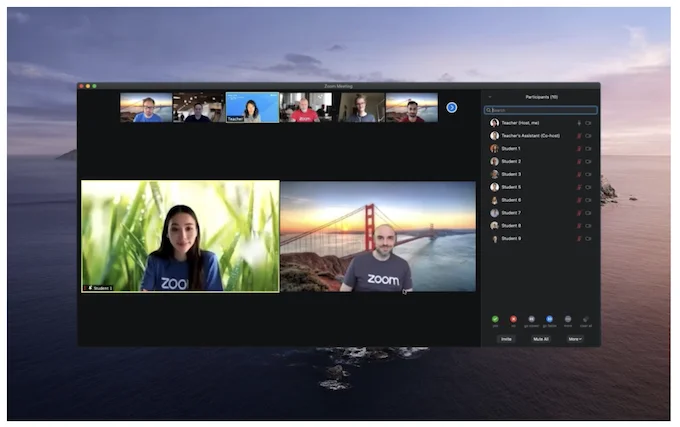Click Student 5's camera icon
The height and width of the screenshot is (427, 680).
(588, 187)
